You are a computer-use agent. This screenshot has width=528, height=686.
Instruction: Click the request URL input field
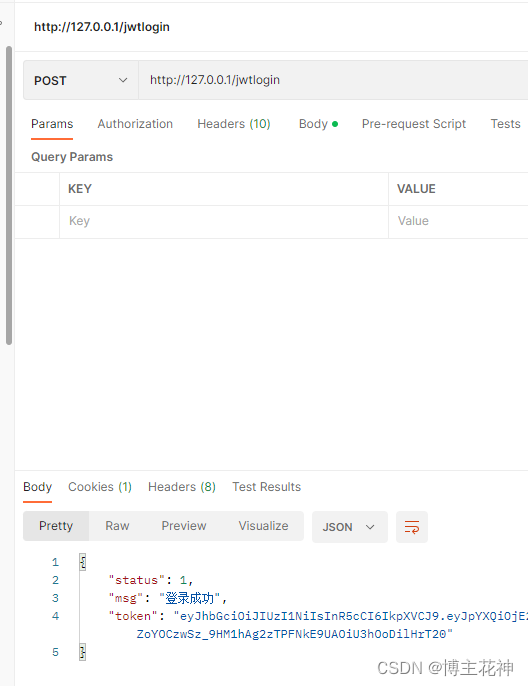tap(333, 80)
